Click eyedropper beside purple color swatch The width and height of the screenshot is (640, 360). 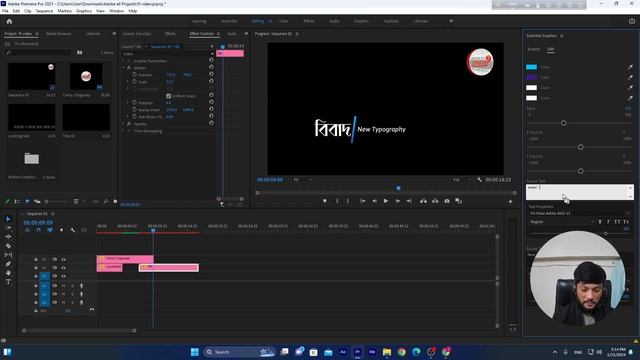(630, 77)
